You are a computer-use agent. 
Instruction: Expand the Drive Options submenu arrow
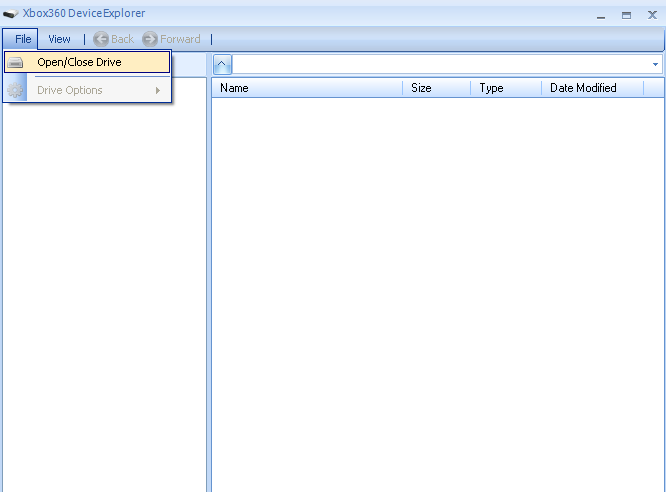click(158, 91)
